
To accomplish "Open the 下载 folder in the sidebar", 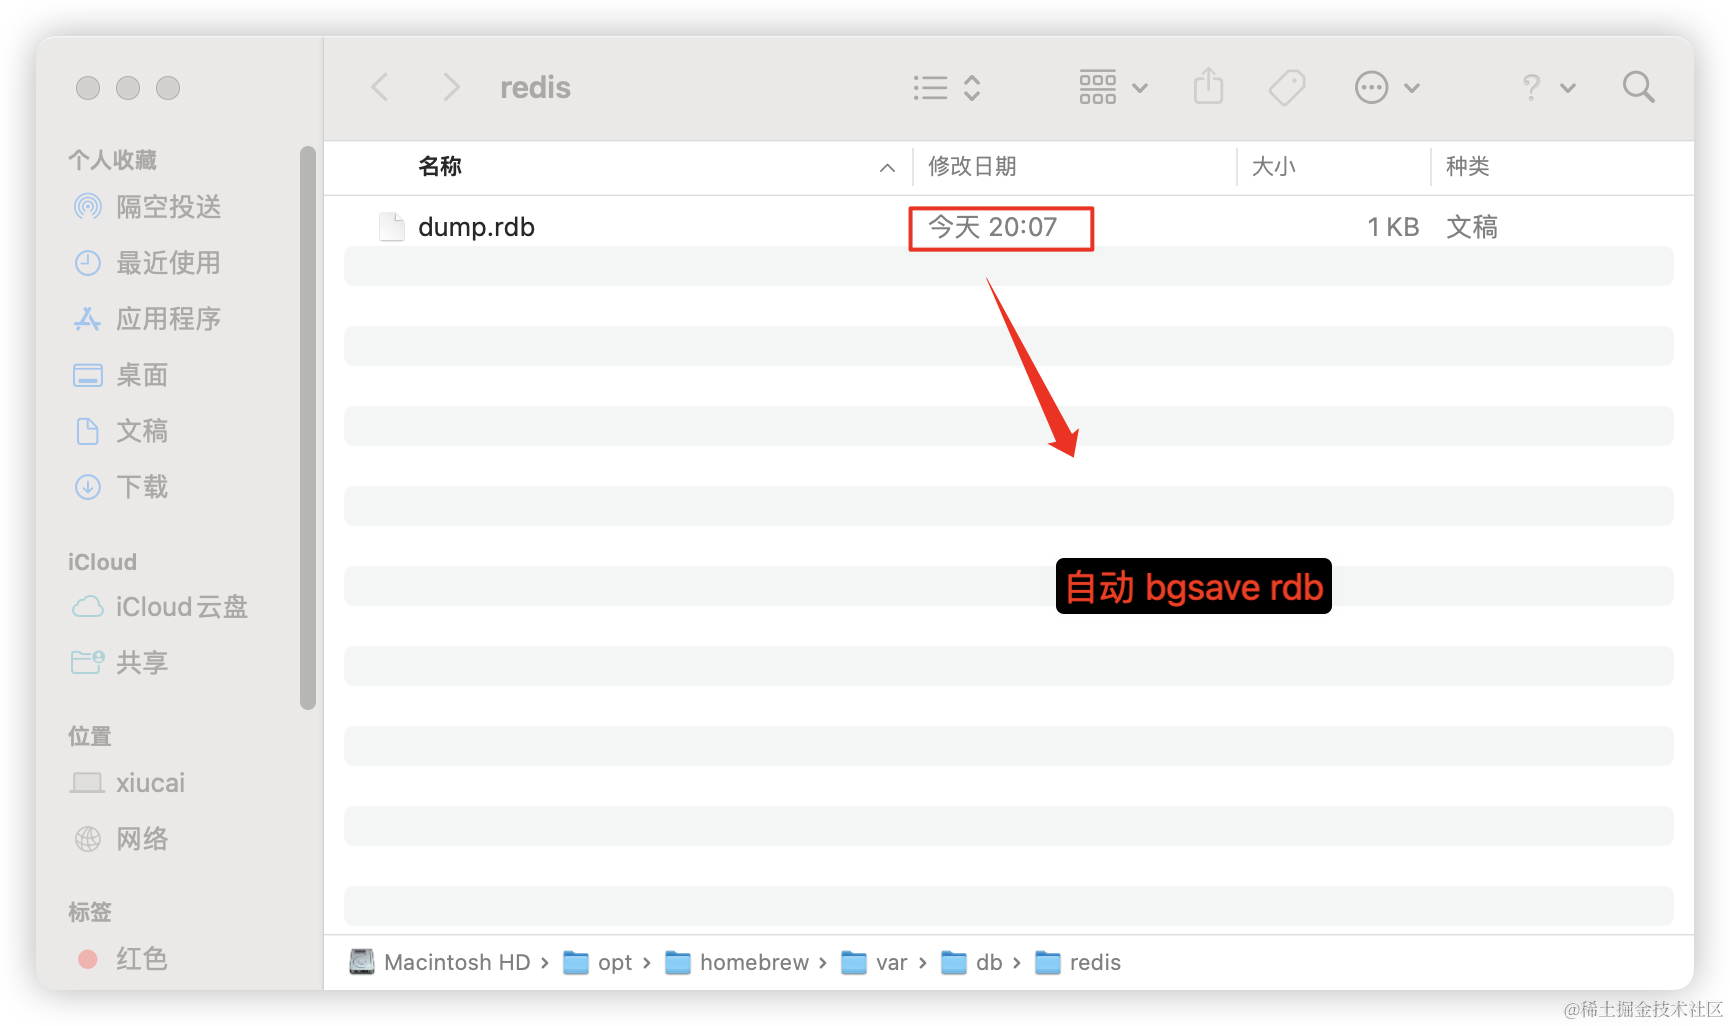I will [142, 487].
